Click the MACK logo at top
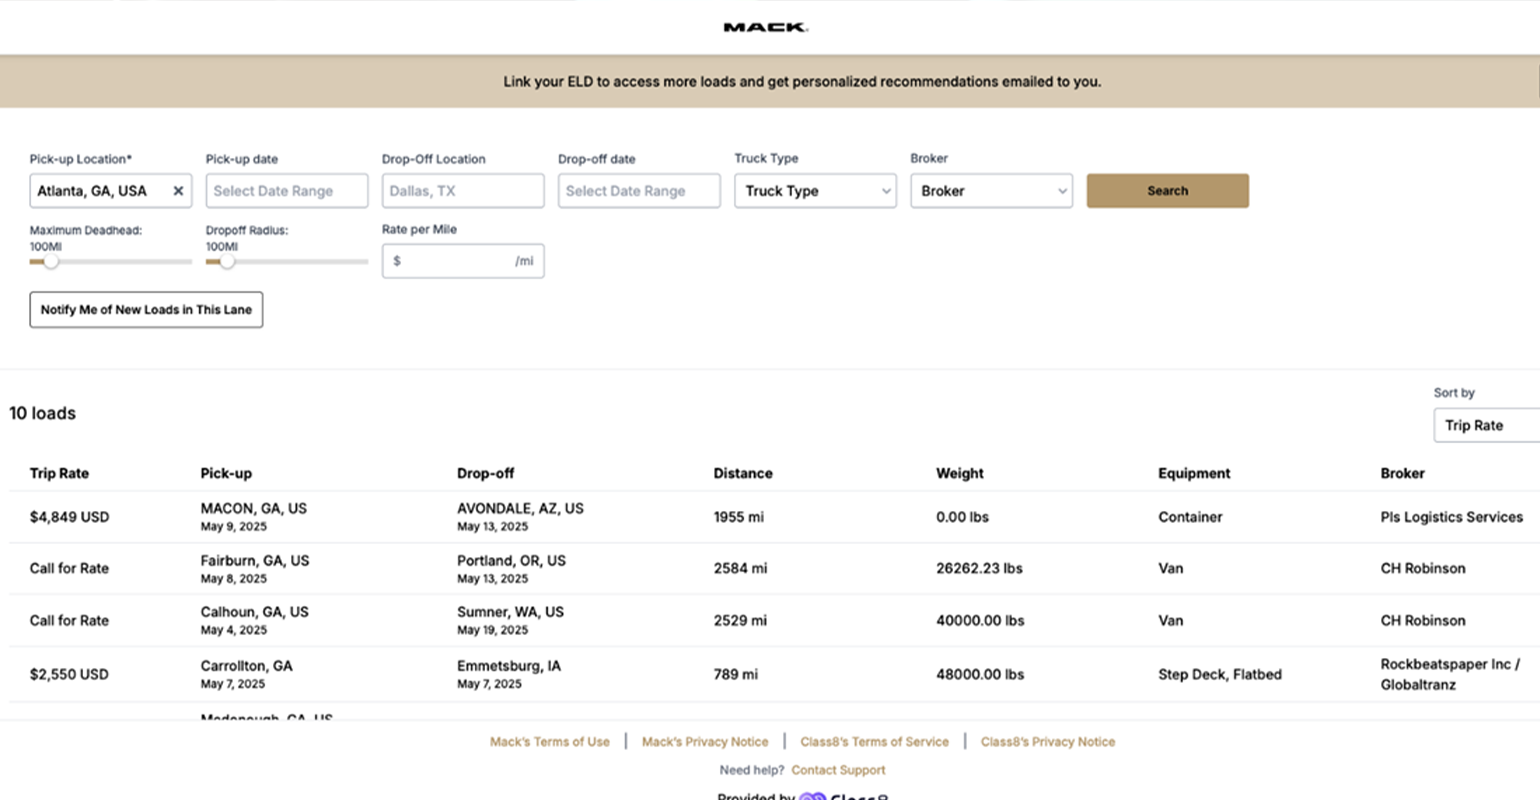1540x800 pixels. pos(765,28)
